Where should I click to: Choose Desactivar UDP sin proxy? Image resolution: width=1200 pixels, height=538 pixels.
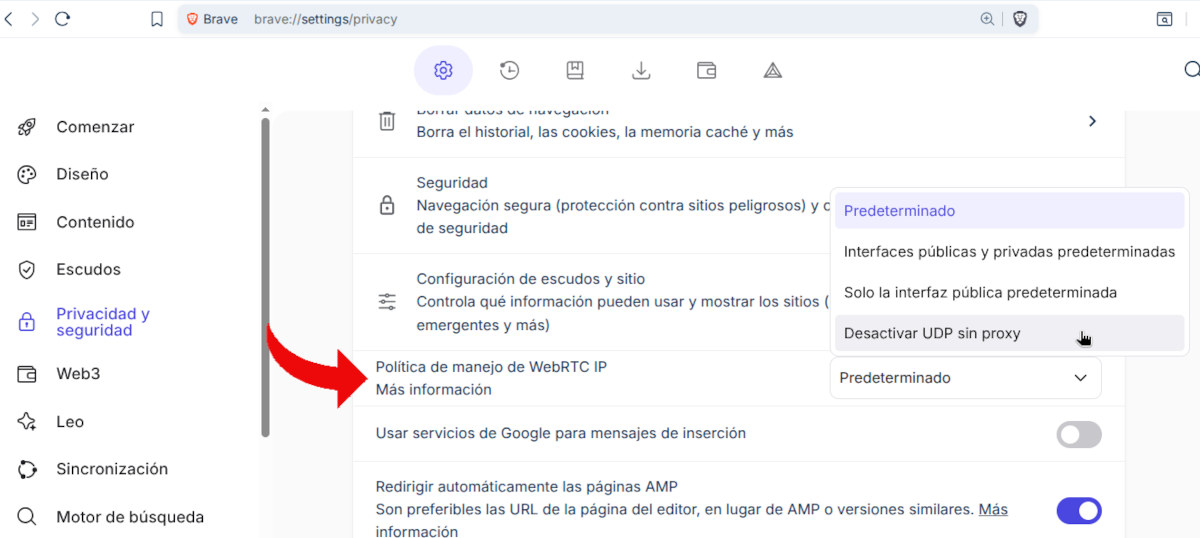(1009, 333)
